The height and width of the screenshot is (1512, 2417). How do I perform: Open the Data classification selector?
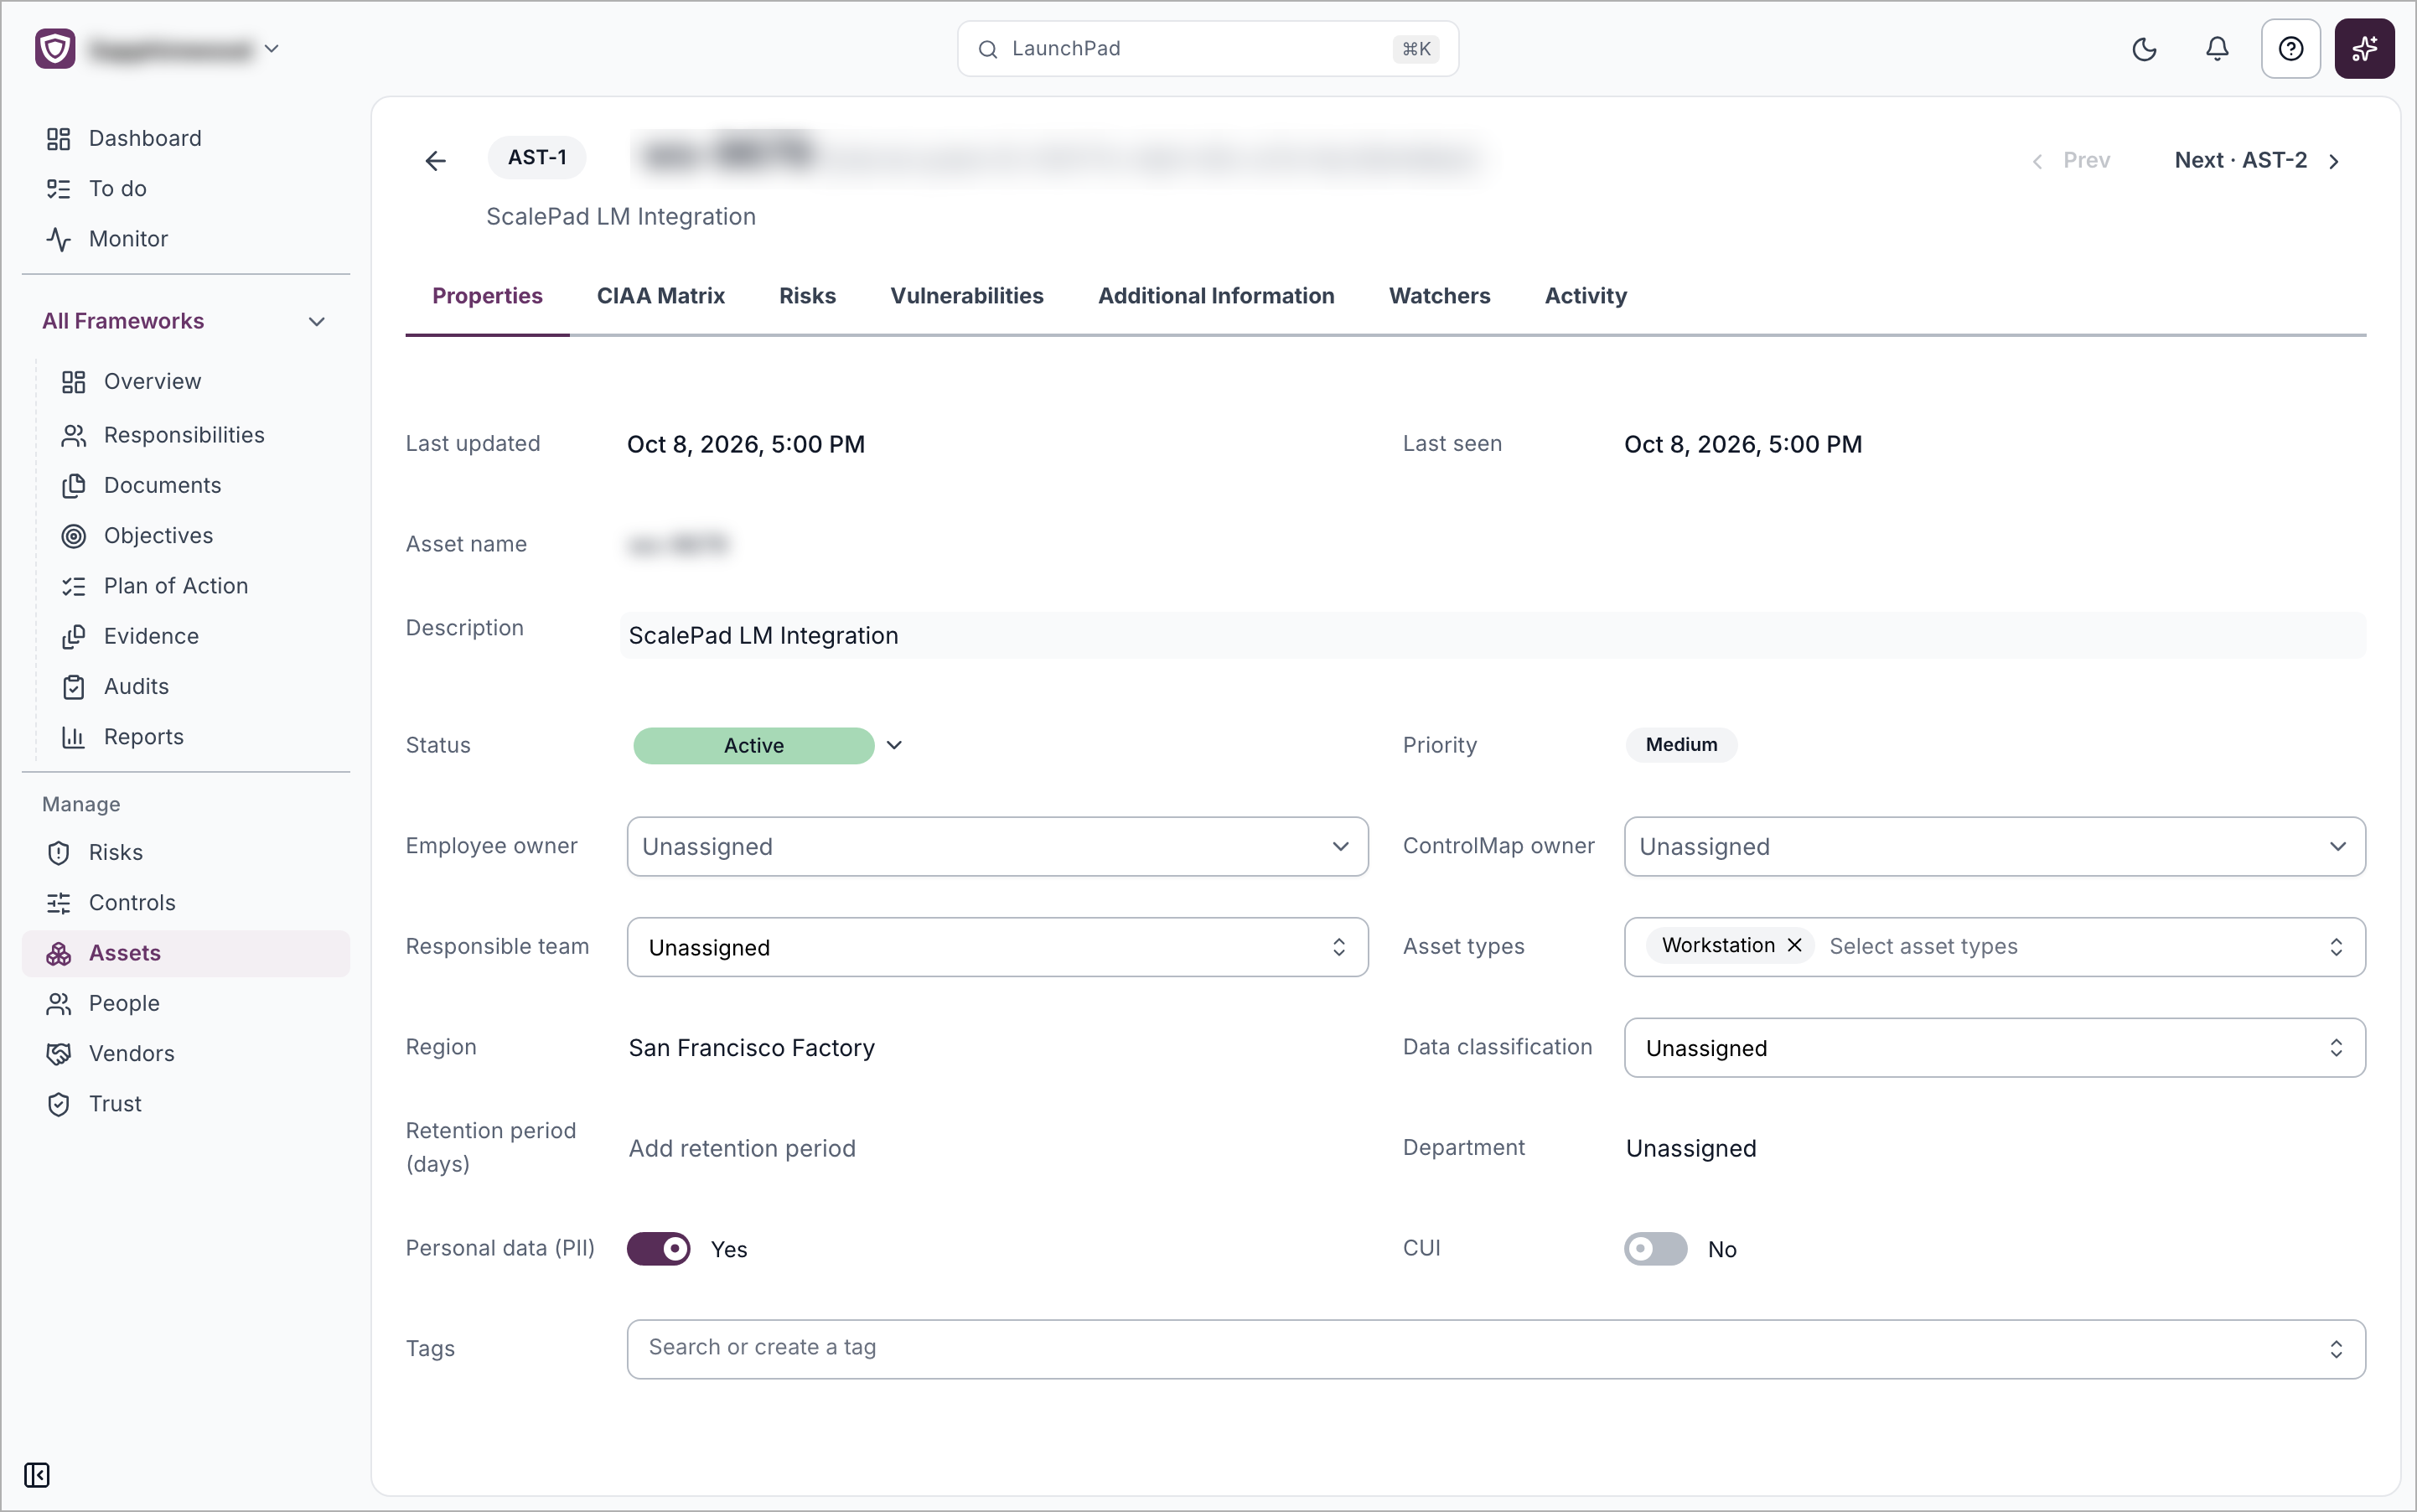1994,1048
